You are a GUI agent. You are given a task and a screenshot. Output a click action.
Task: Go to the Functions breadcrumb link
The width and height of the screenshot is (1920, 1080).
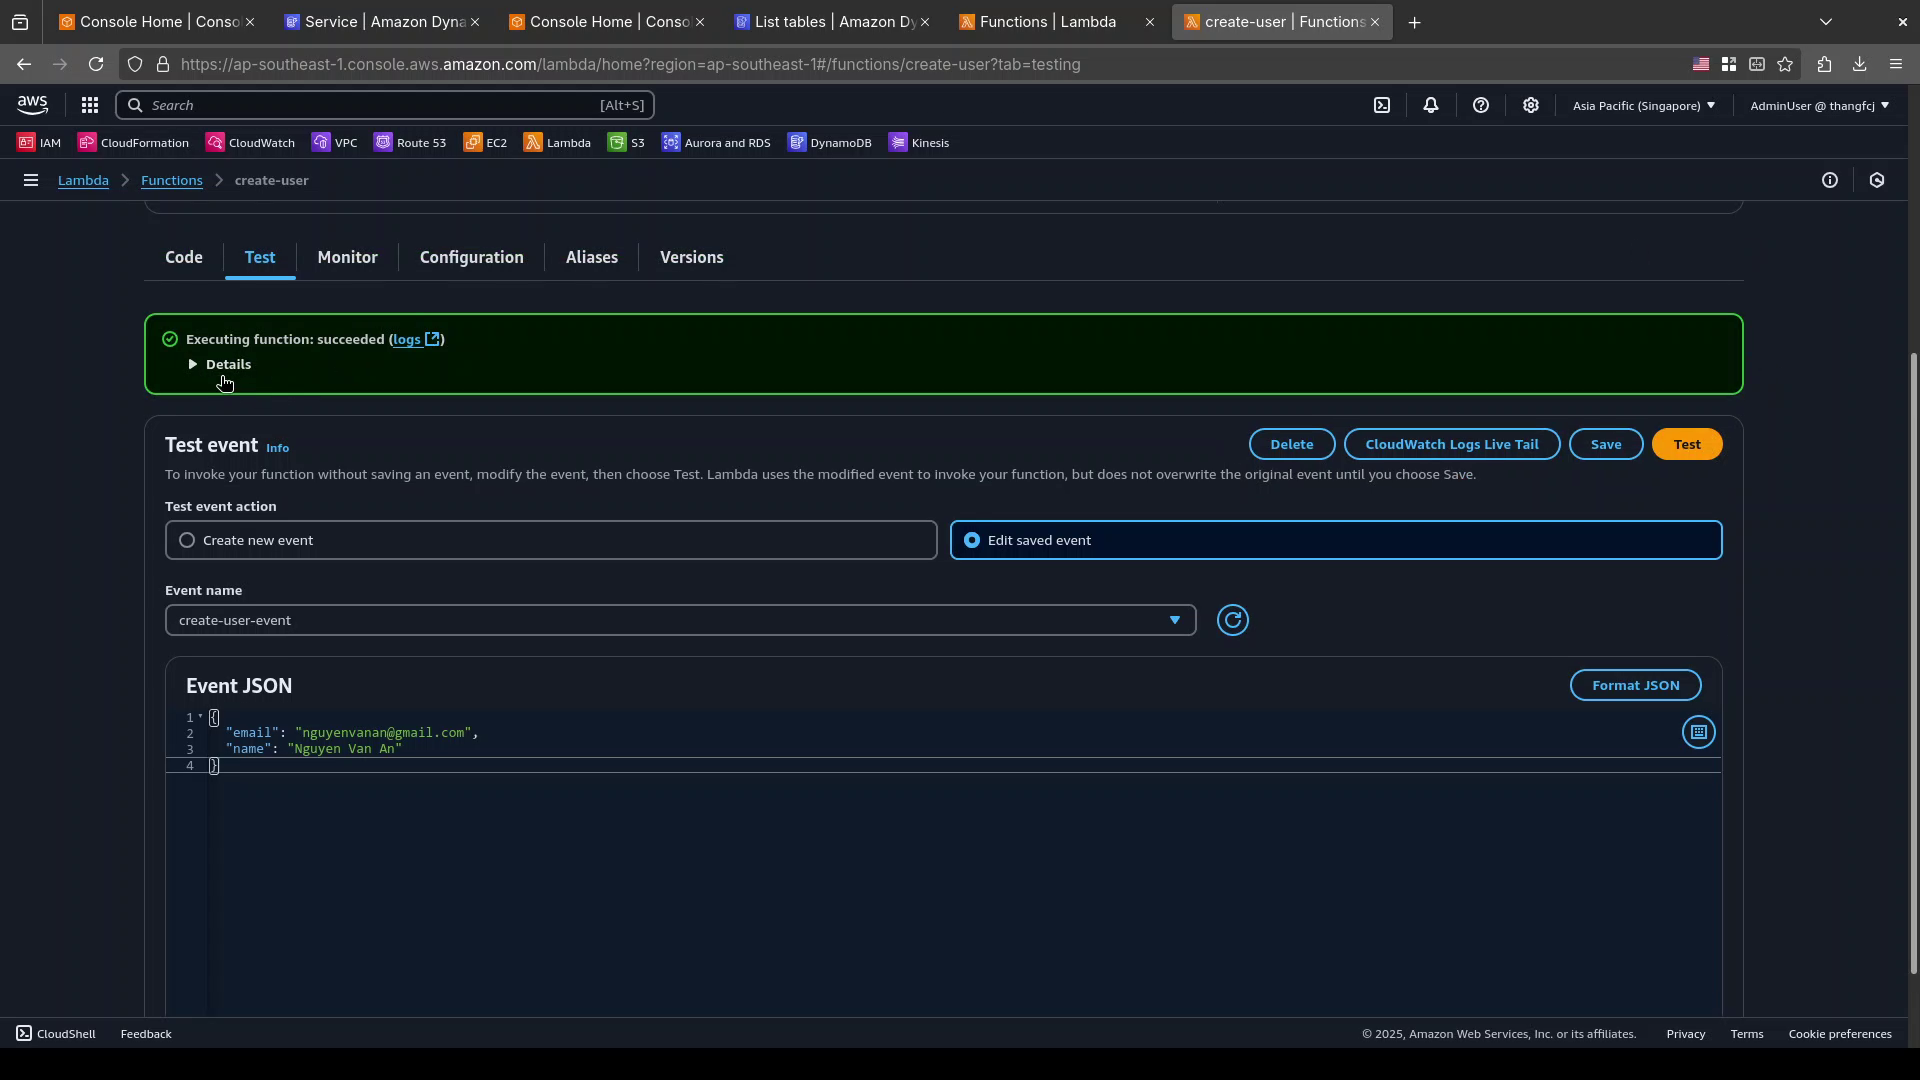pyautogui.click(x=172, y=180)
